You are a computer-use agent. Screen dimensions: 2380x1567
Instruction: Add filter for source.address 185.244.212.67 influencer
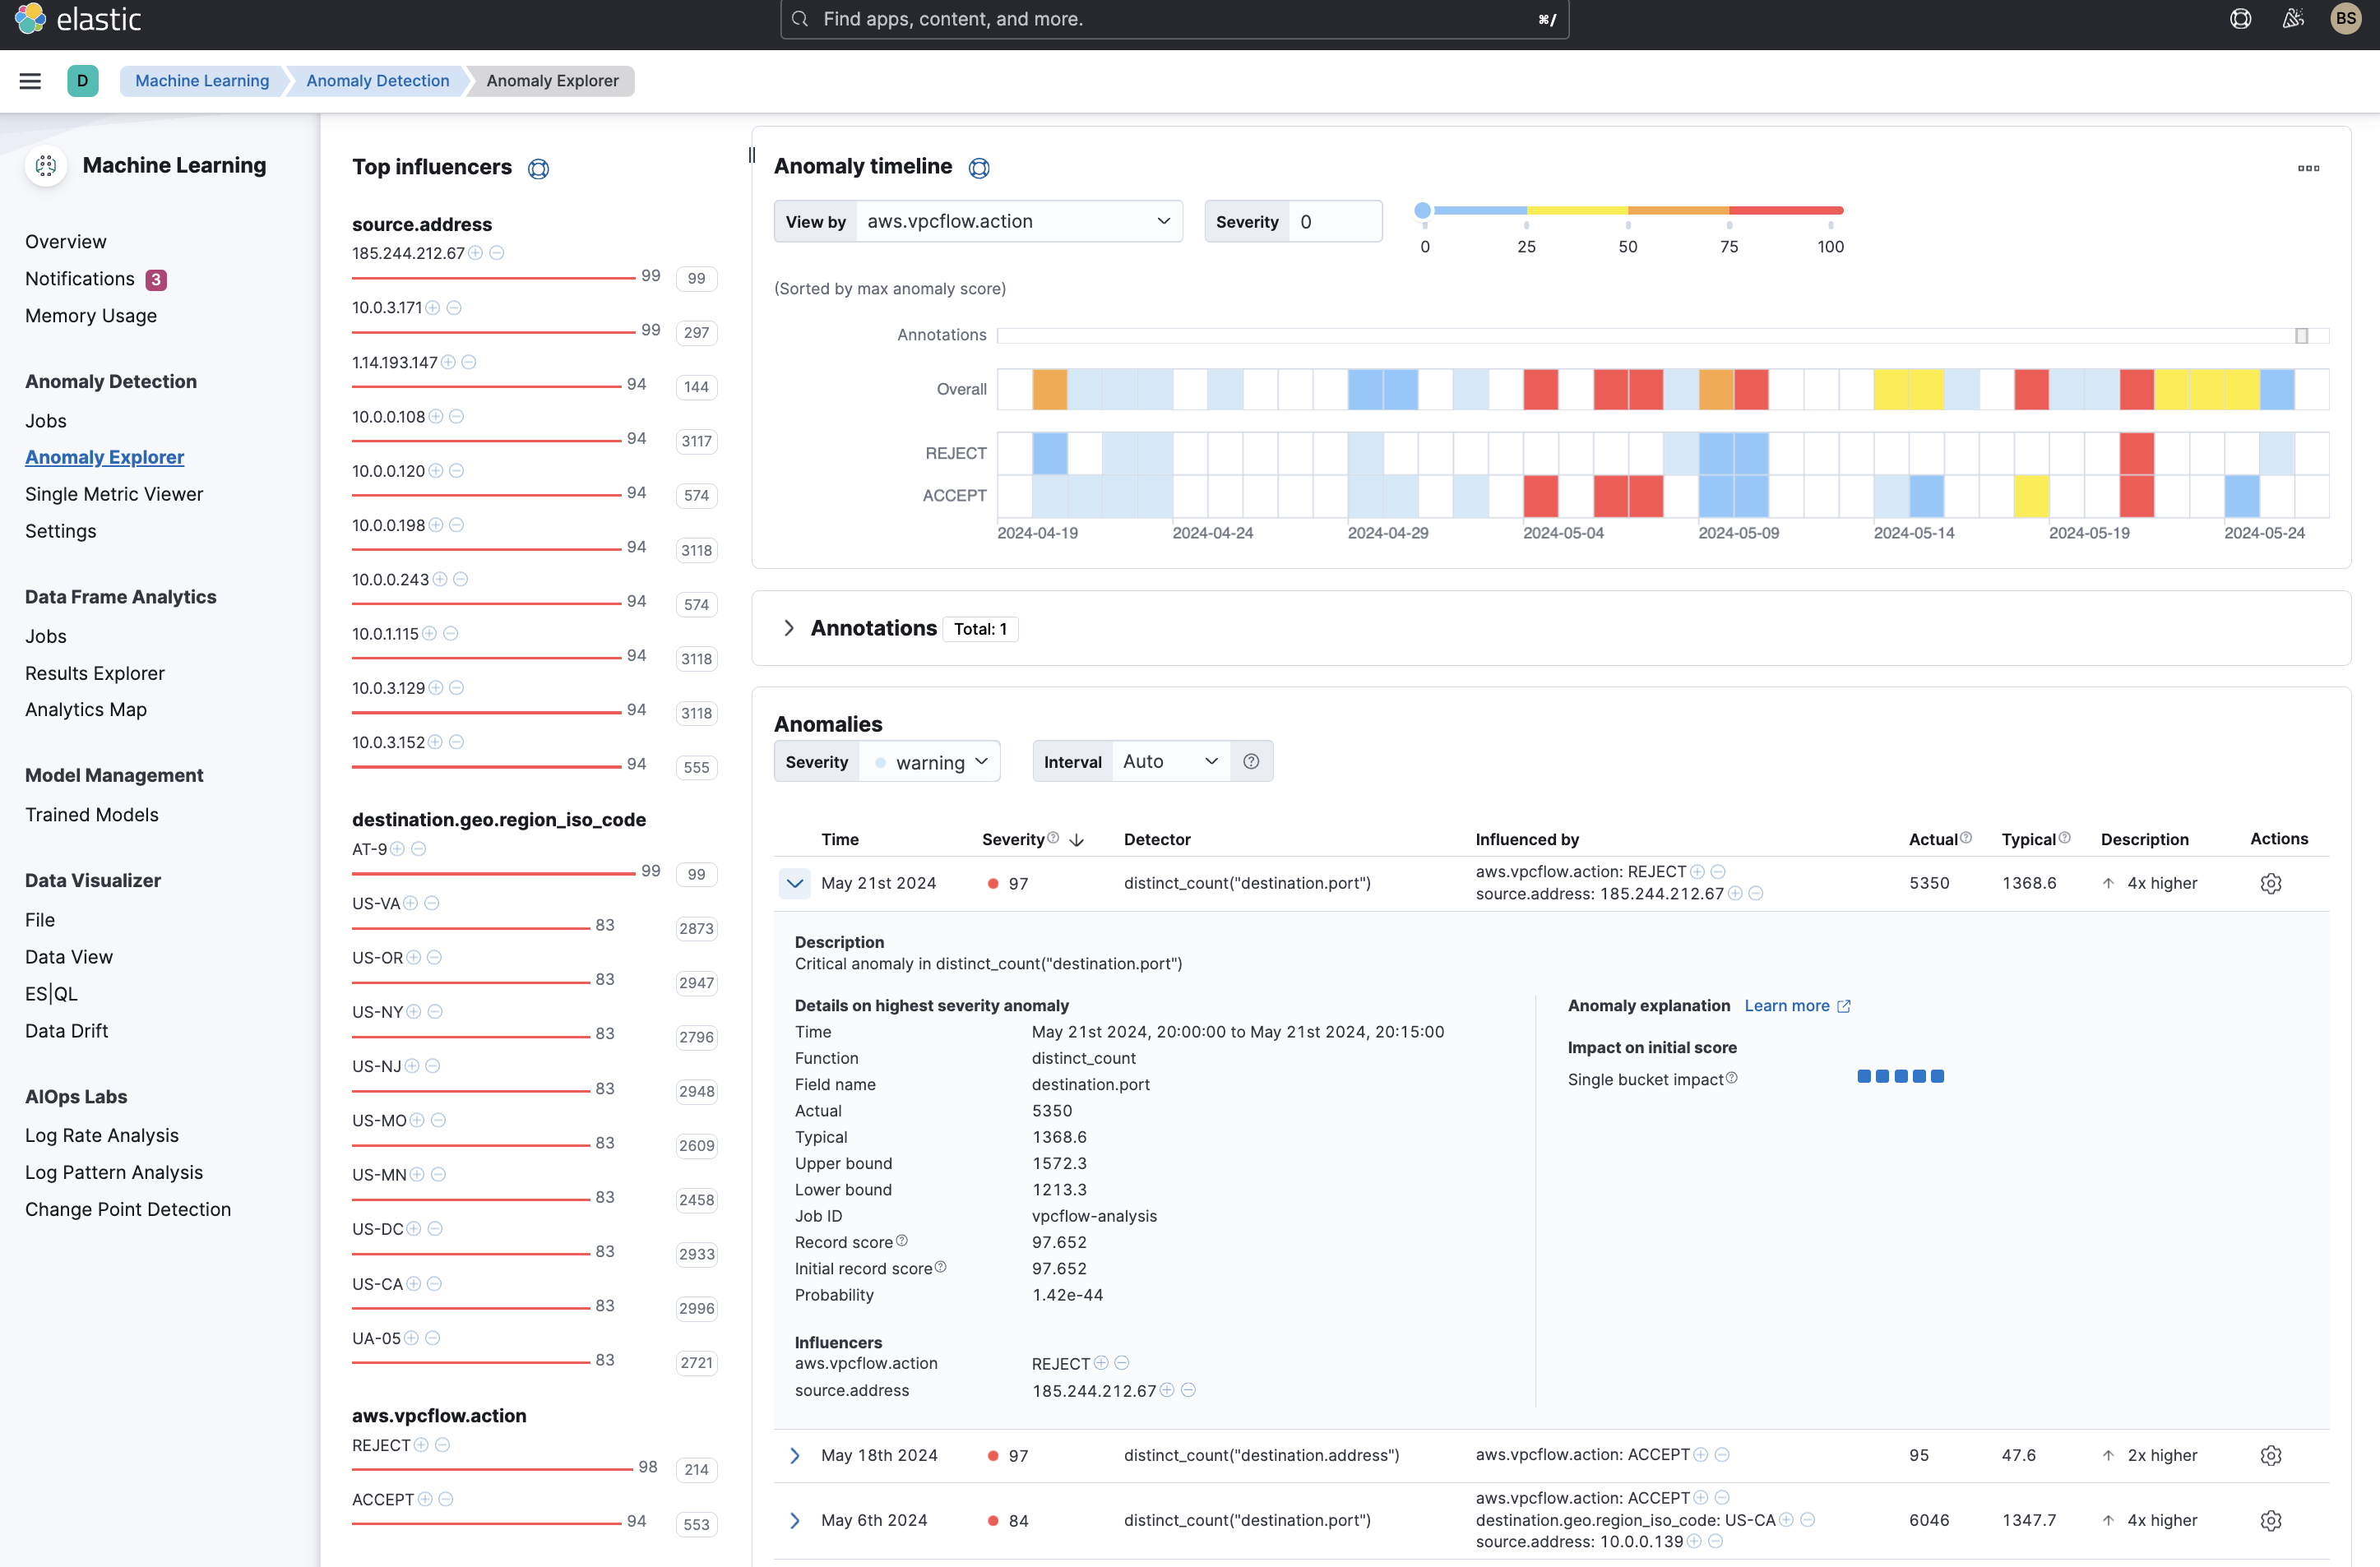click(x=476, y=253)
